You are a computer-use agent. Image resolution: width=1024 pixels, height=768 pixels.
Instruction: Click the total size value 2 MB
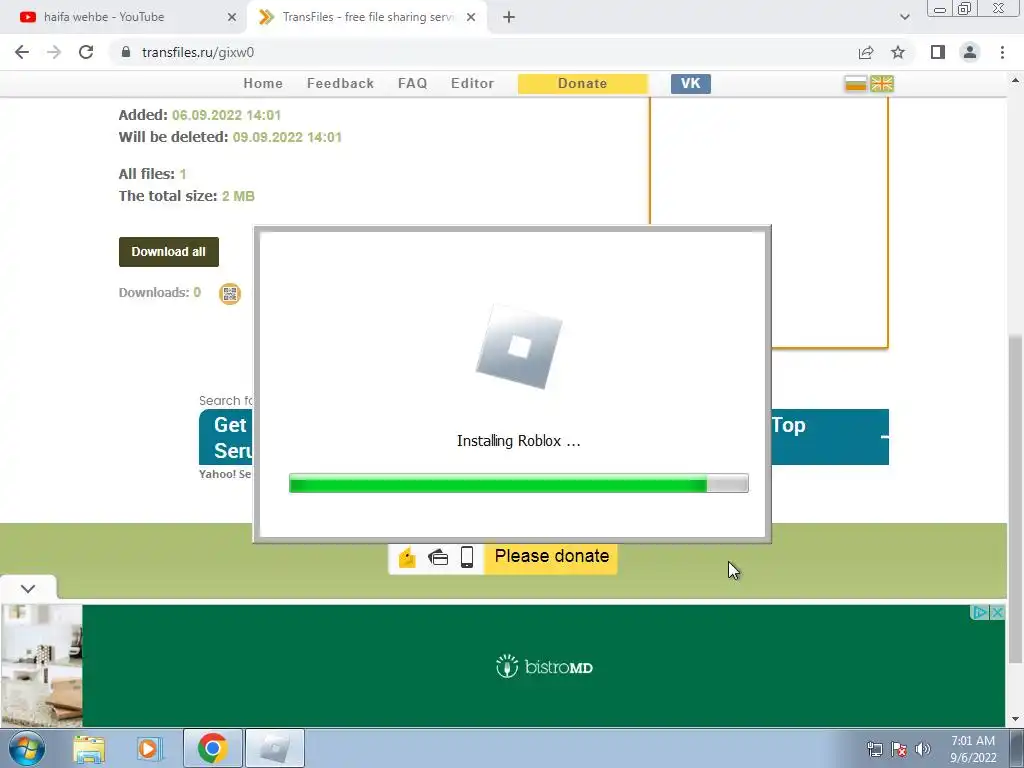[x=238, y=196]
